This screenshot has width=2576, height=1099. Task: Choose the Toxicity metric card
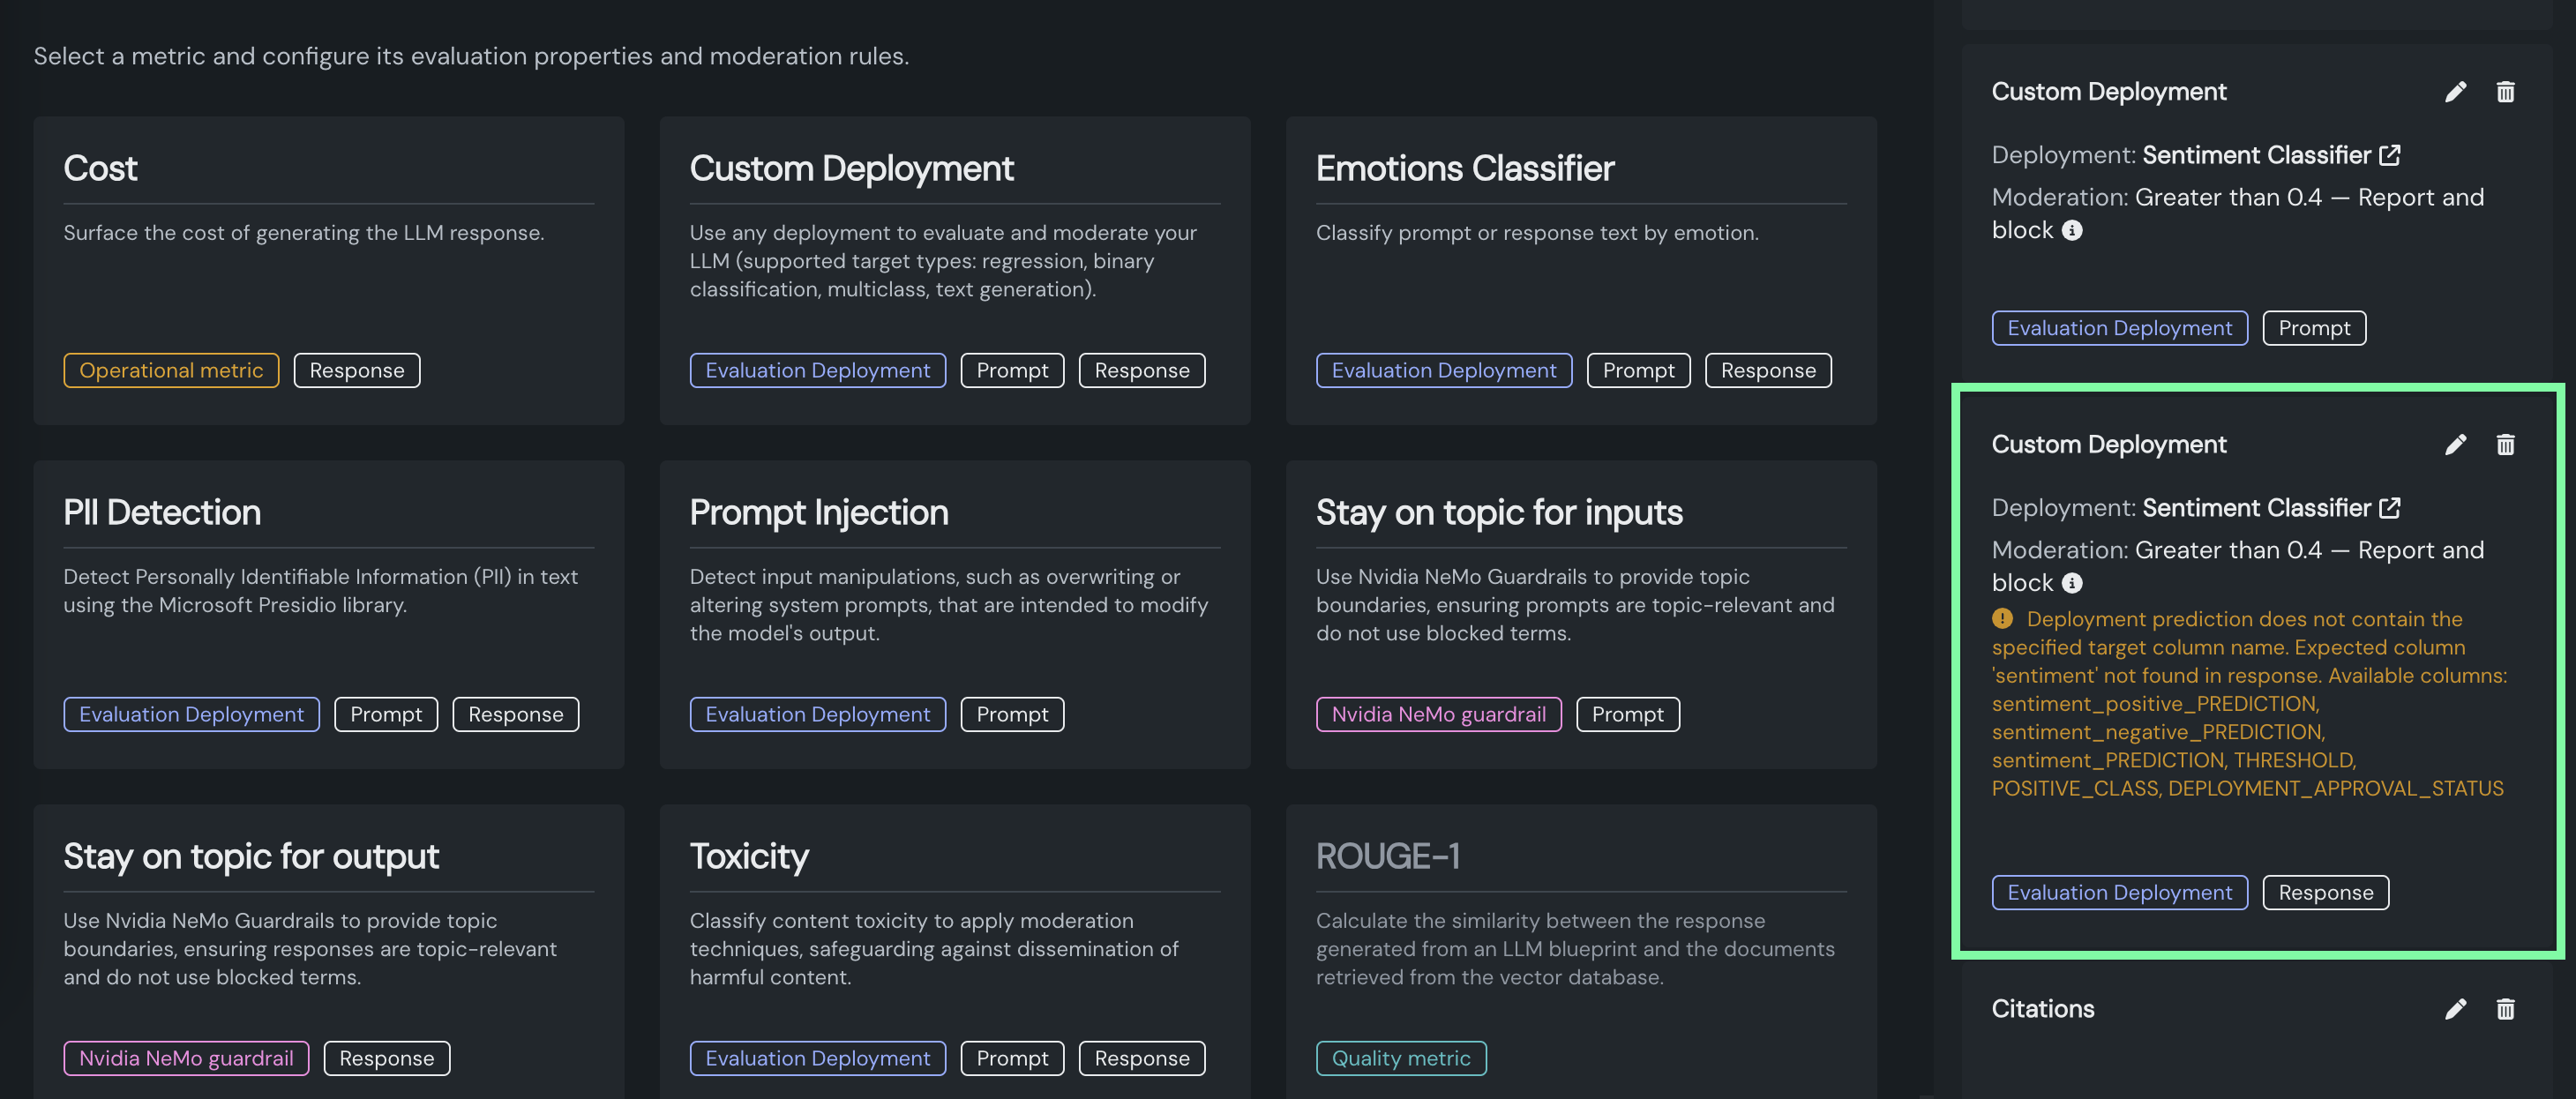pyautogui.click(x=954, y=950)
